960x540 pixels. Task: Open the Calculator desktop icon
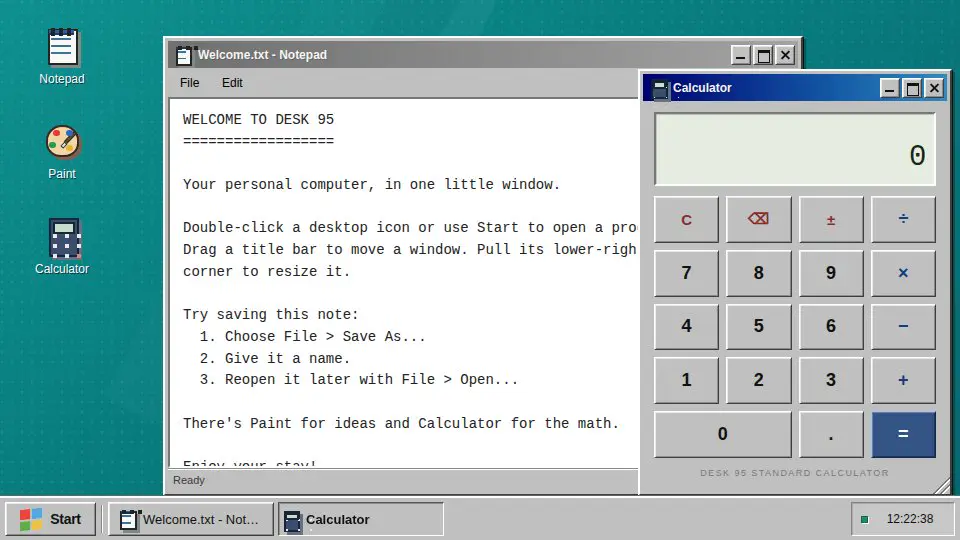pos(62,247)
